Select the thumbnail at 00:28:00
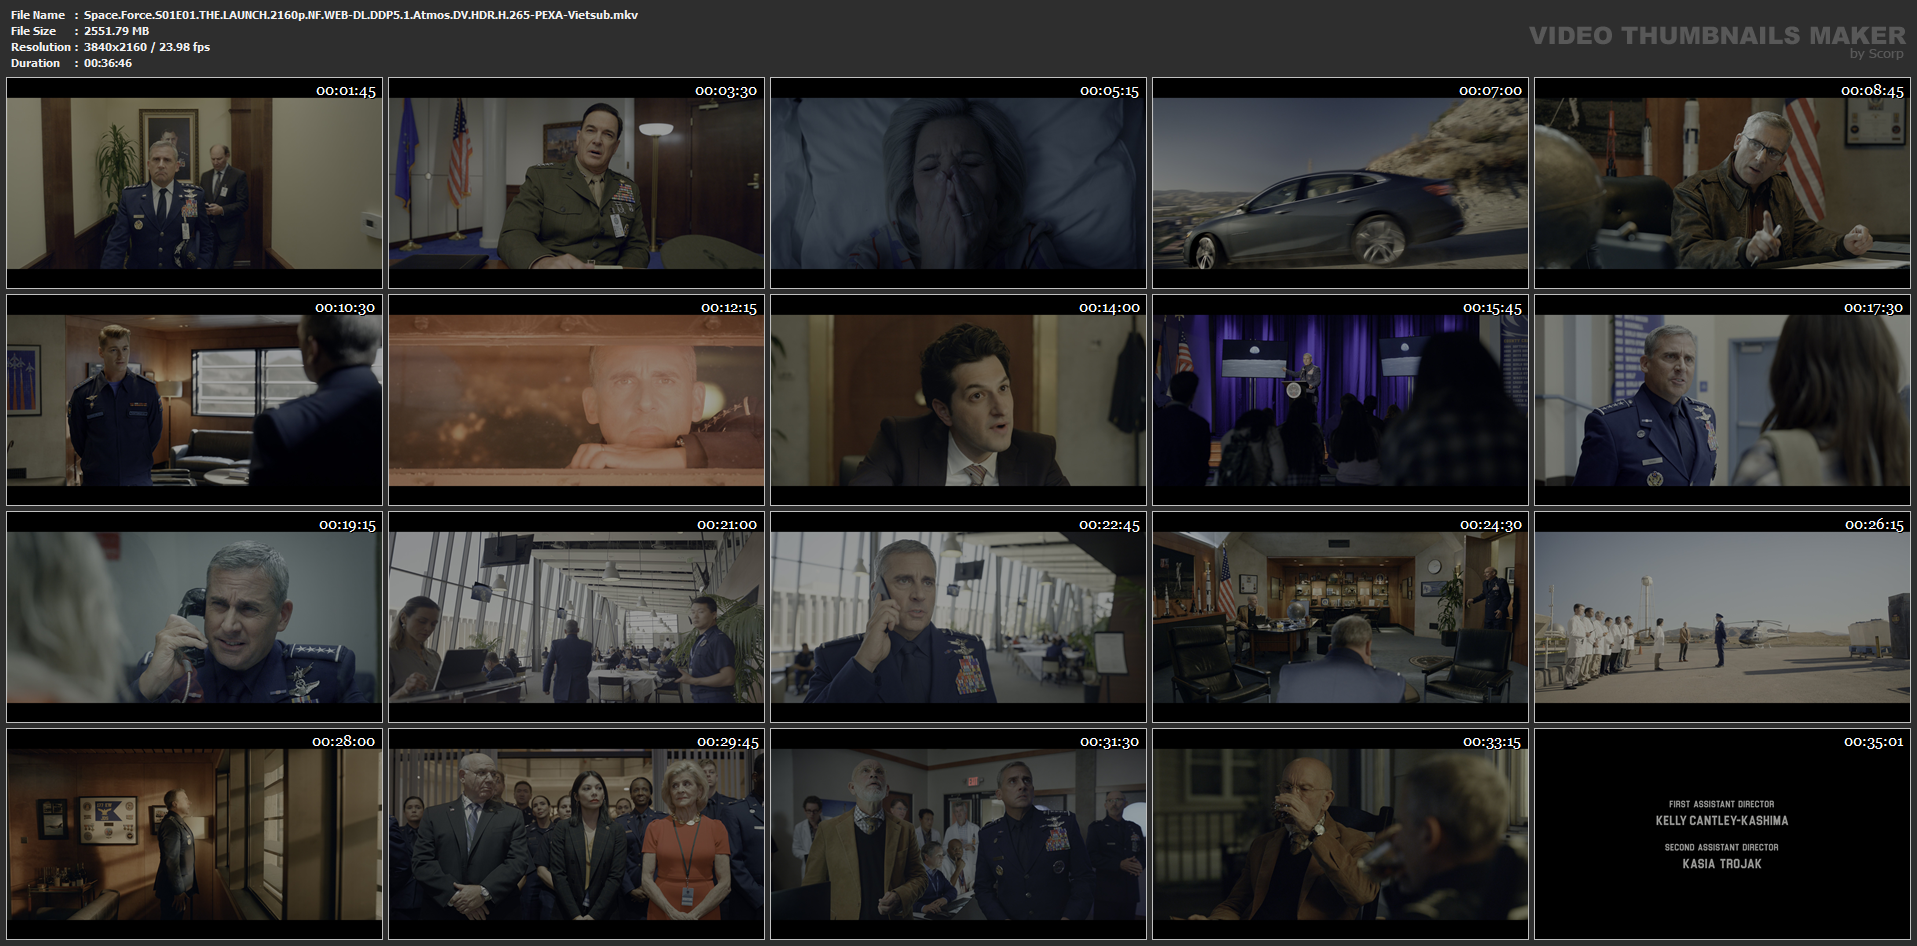Viewport: 1917px width, 946px height. tap(194, 834)
